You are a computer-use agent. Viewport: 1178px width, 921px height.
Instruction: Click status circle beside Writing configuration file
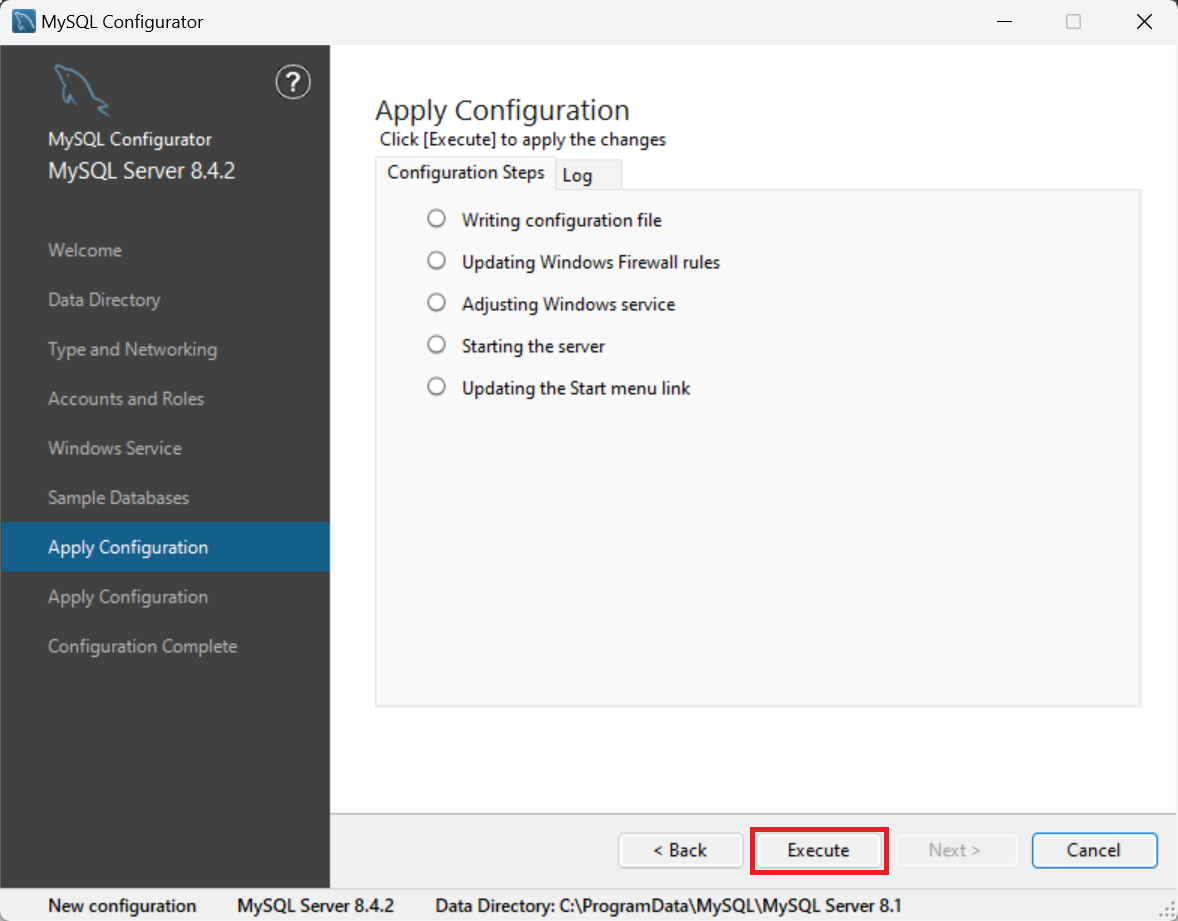coord(436,219)
